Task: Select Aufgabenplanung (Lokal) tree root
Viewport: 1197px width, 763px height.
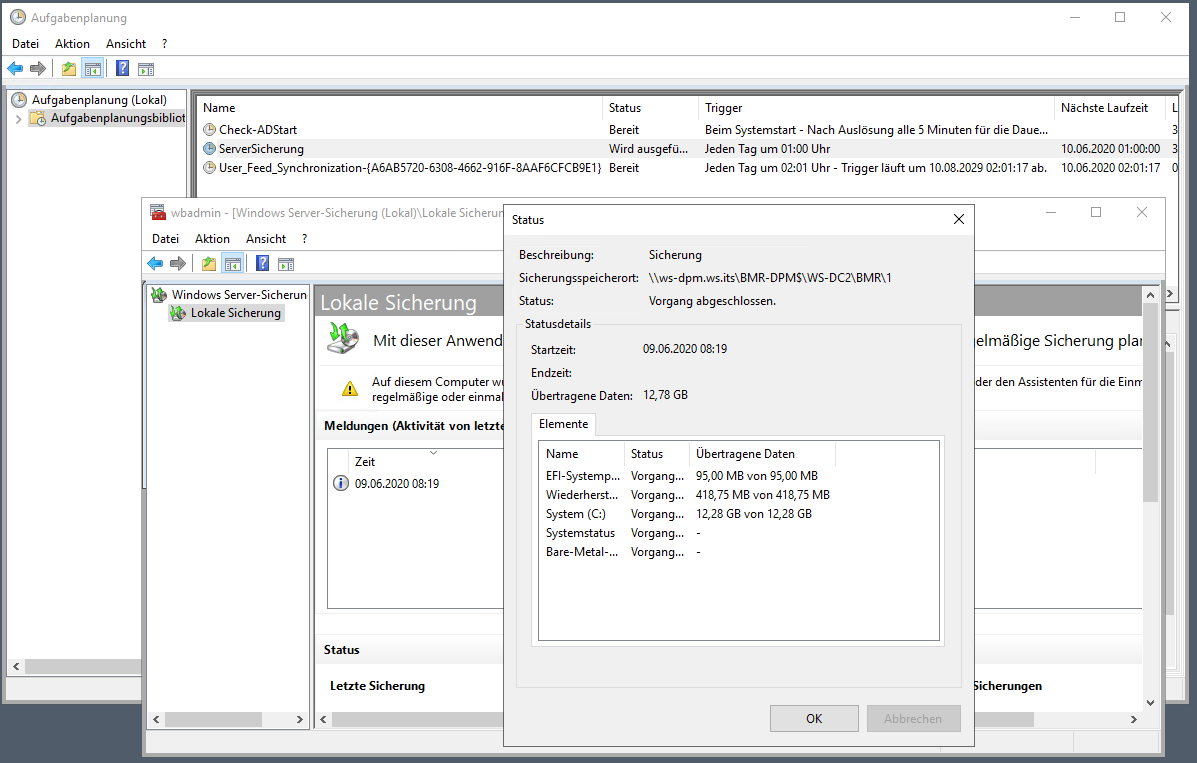Action: 99,99
